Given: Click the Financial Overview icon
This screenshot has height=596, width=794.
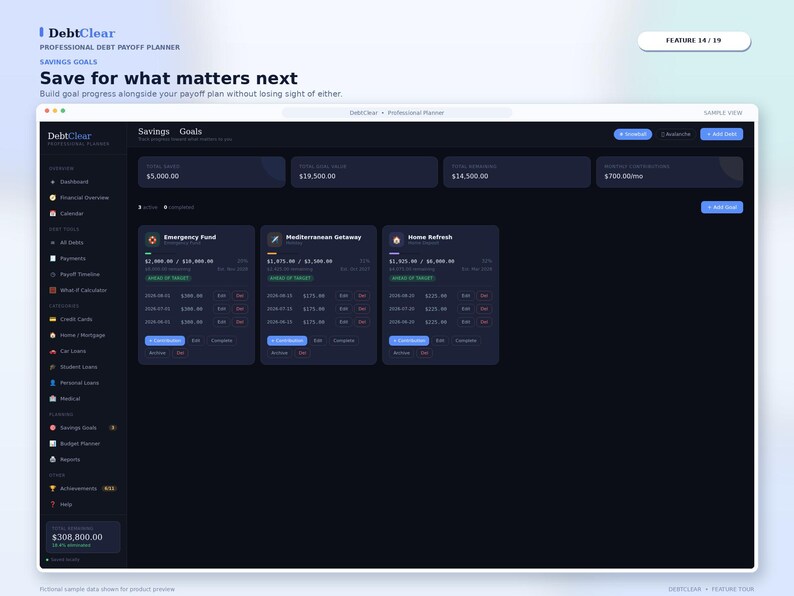Looking at the screenshot, I should pyautogui.click(x=53, y=197).
